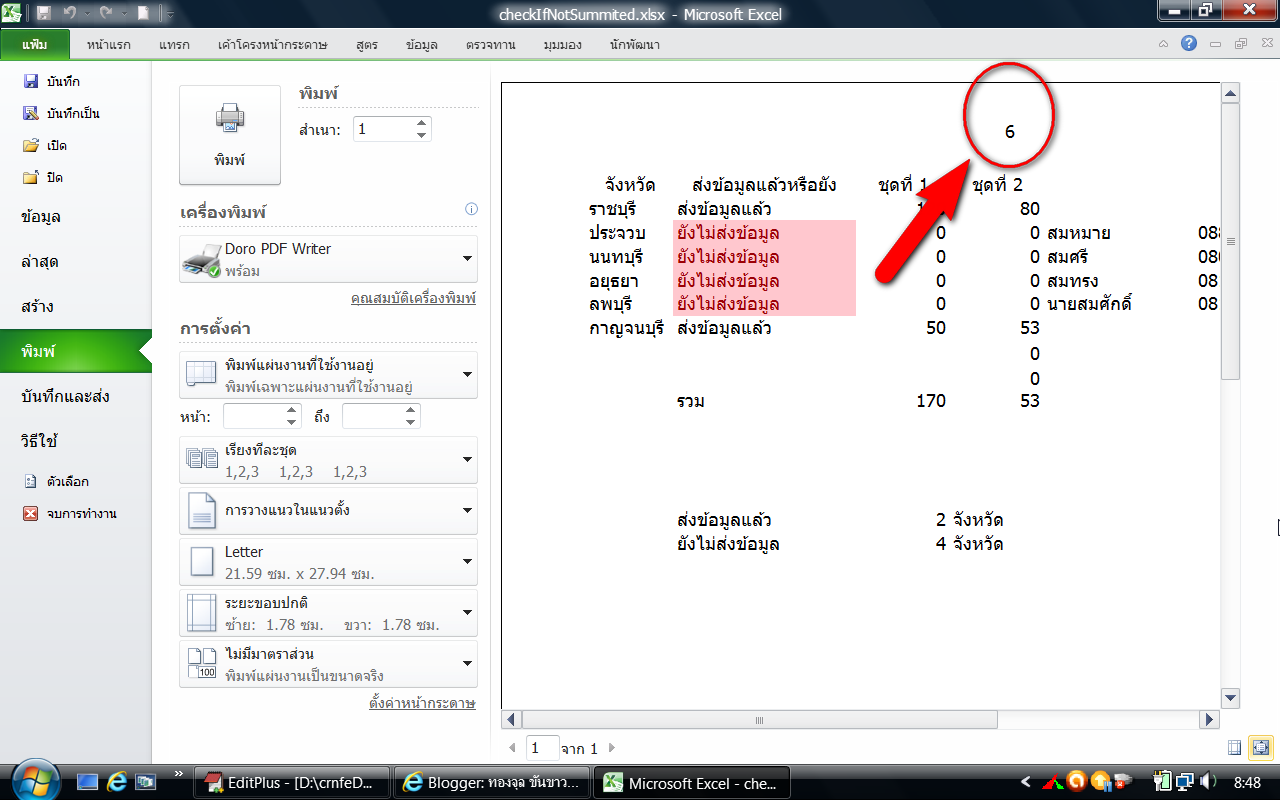Open Excel Help via the question mark icon
Image resolution: width=1280 pixels, height=800 pixels.
click(1188, 44)
